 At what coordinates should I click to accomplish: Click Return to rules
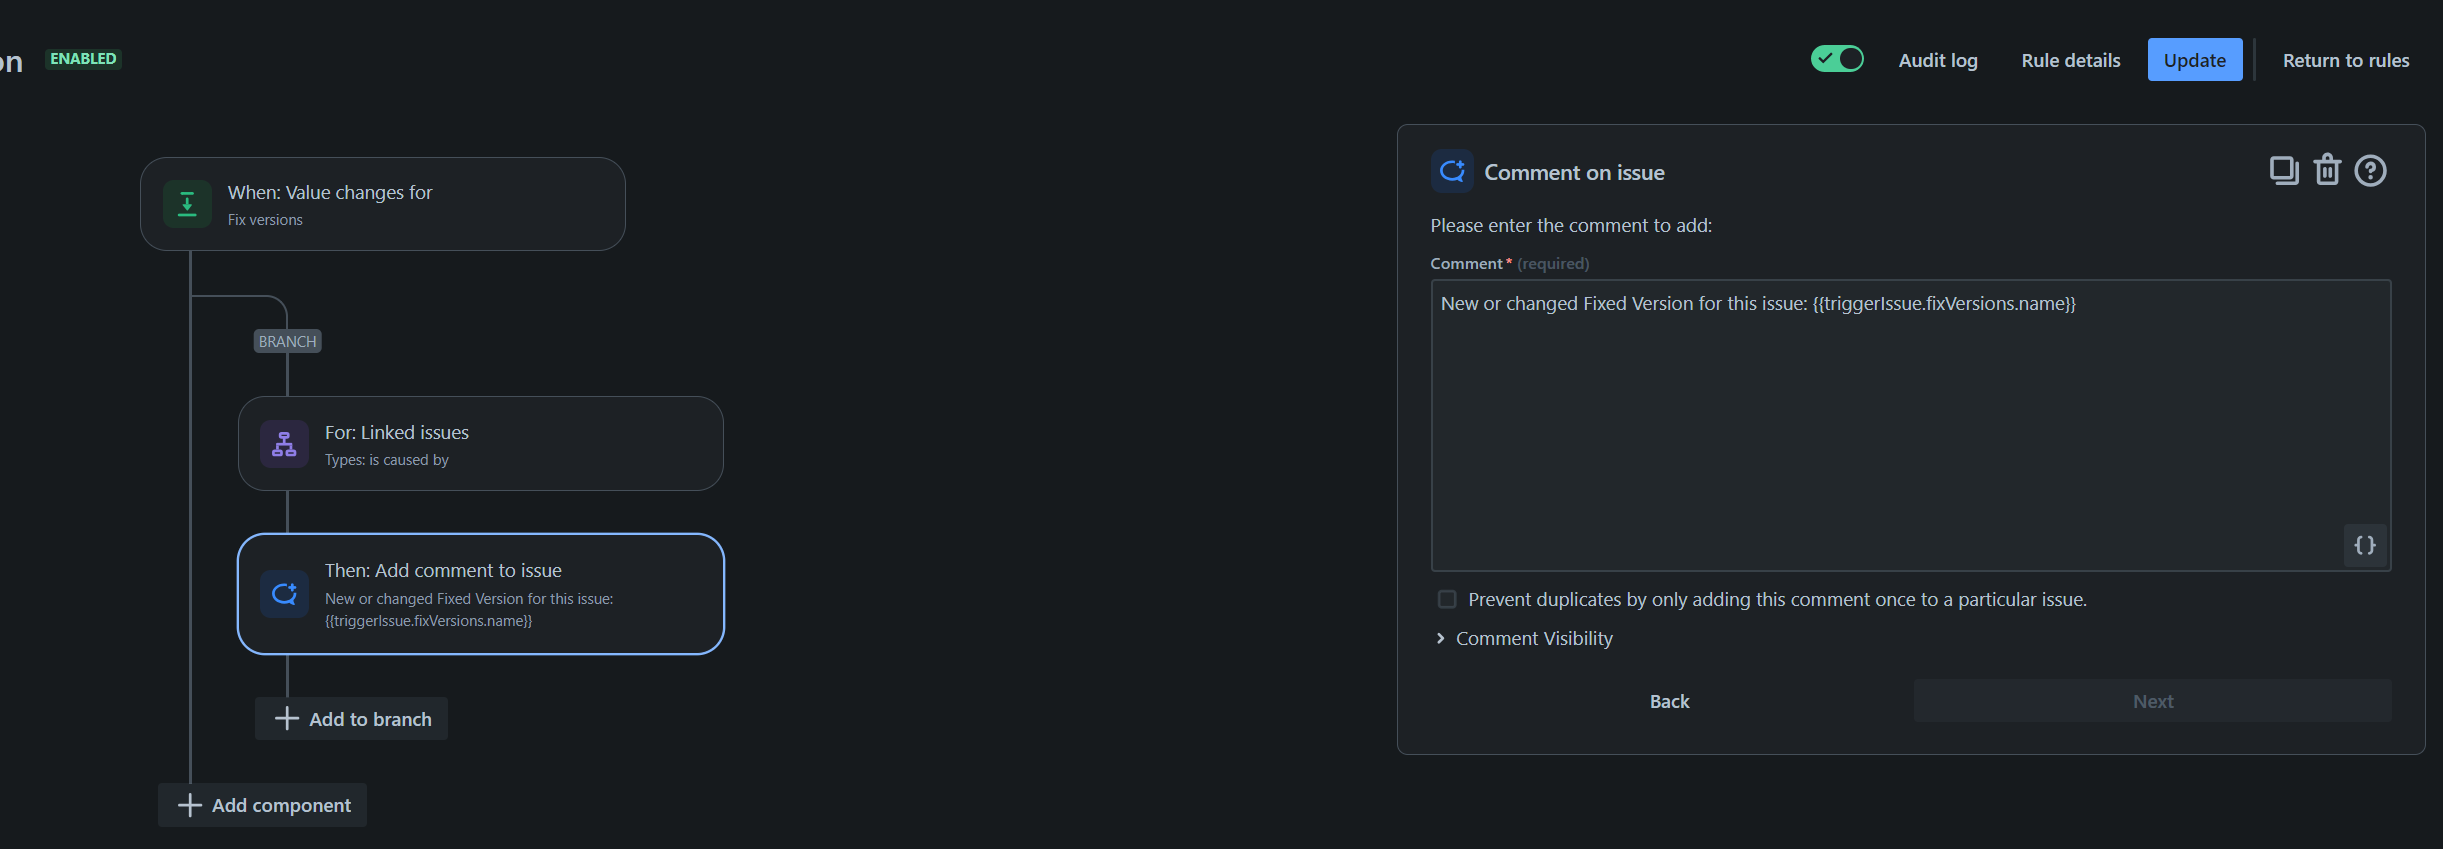click(x=2346, y=60)
